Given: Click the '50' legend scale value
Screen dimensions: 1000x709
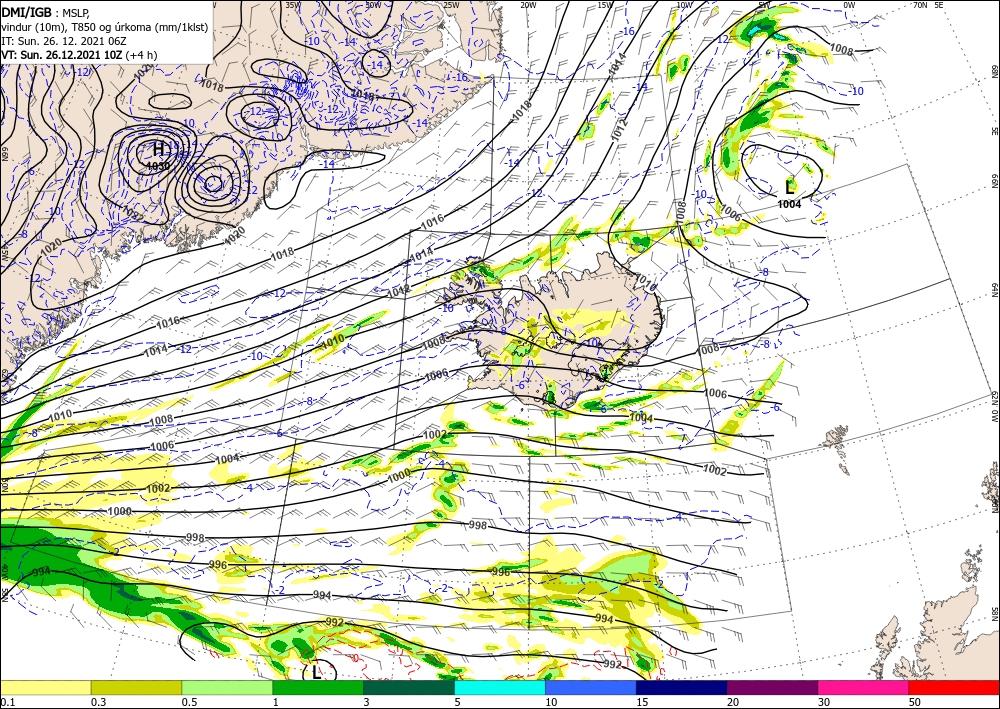Looking at the screenshot, I should pyautogui.click(x=914, y=702).
